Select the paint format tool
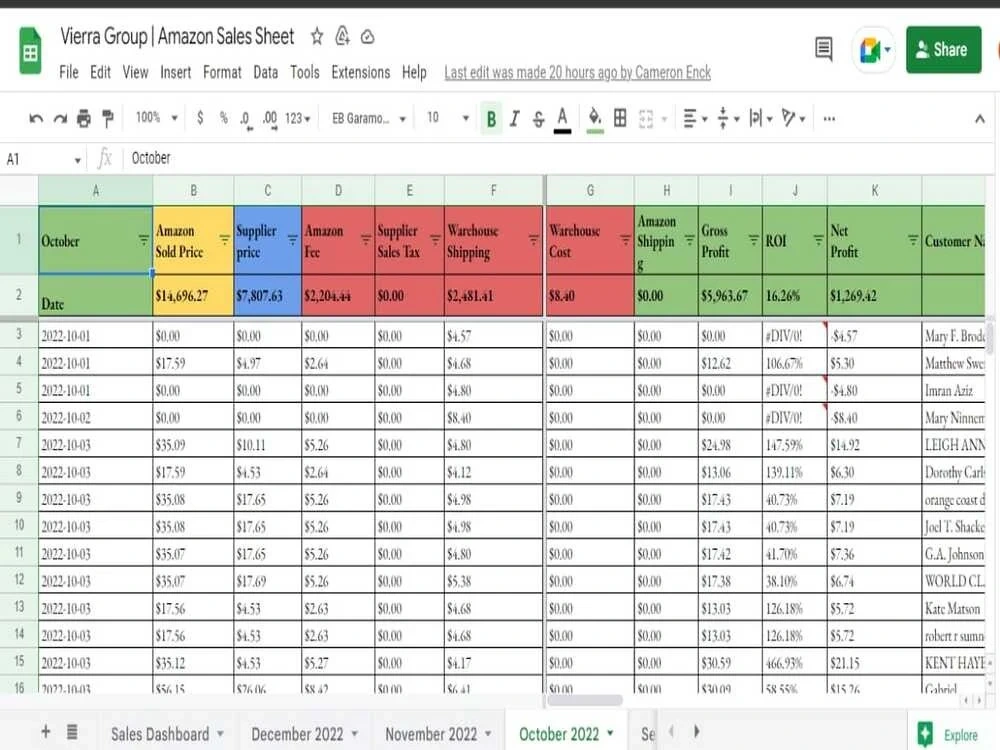 click(x=108, y=119)
